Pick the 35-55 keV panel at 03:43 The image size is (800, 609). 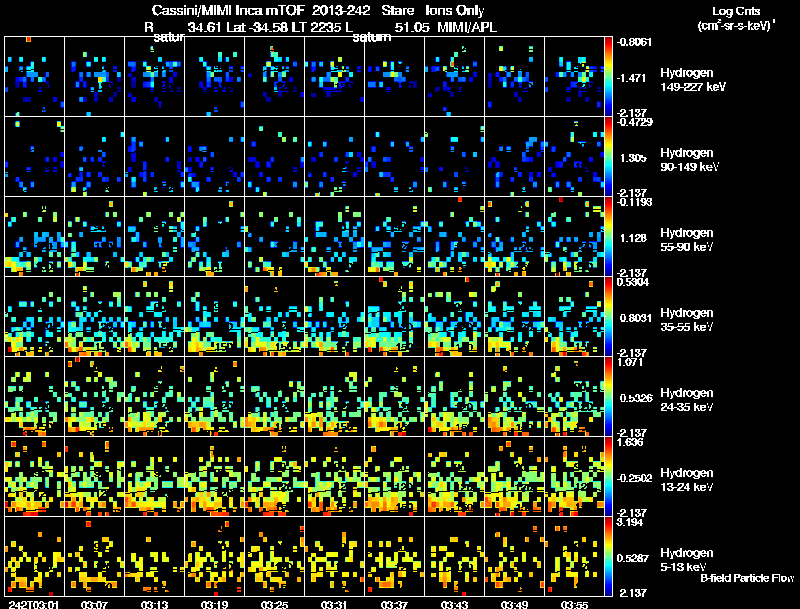pyautogui.click(x=455, y=317)
